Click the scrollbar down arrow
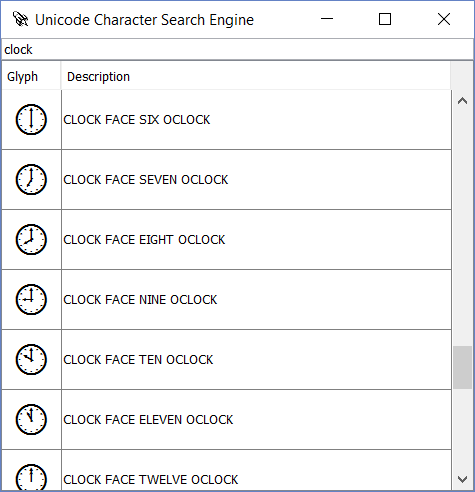 coord(462,479)
